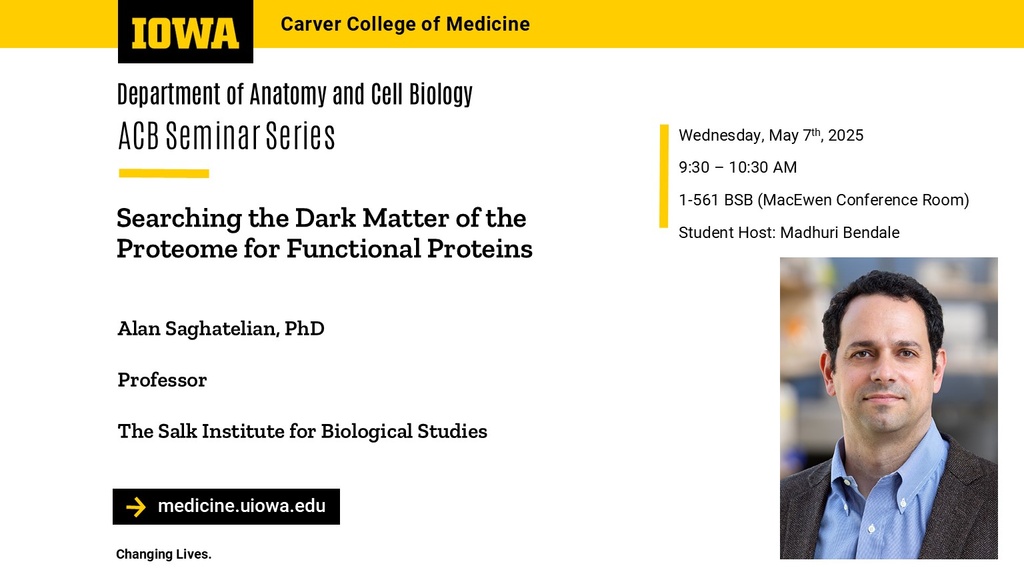
Task: Click the yellow arrow beside medicine.uiowa.edu
Action: click(136, 507)
